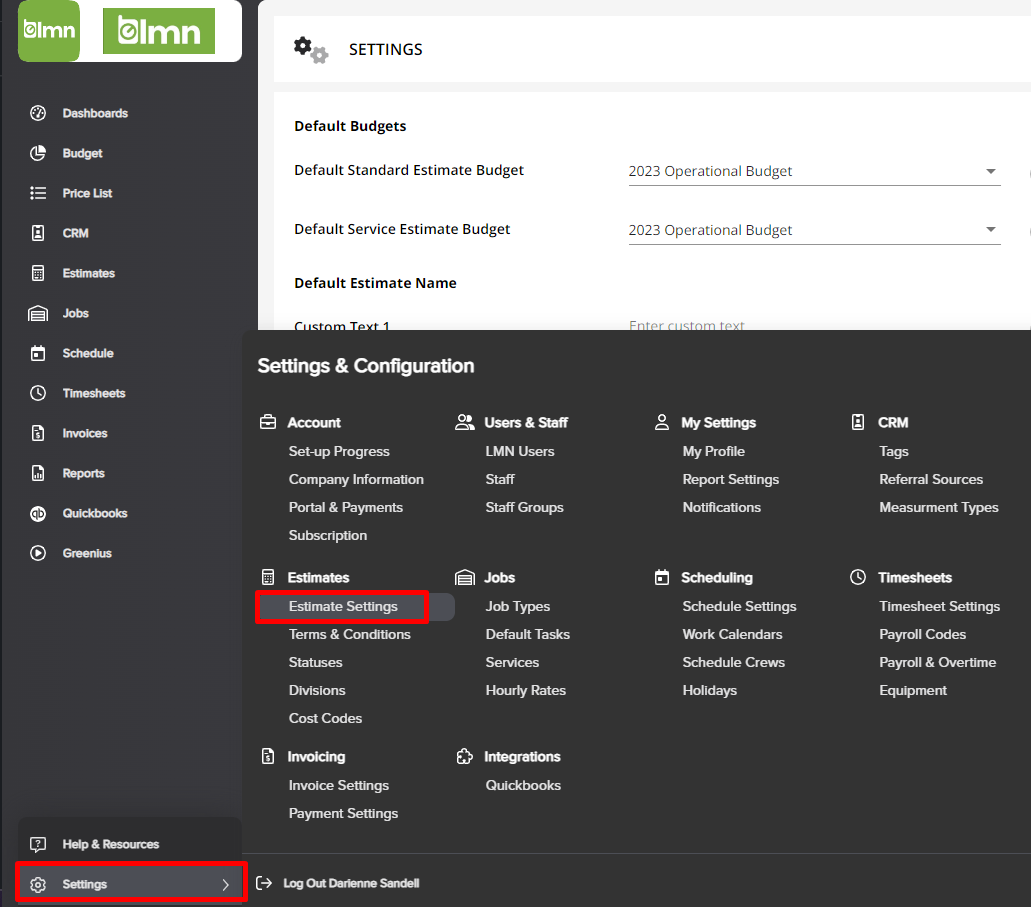Open Company Information settings
The height and width of the screenshot is (907, 1031).
coord(356,479)
